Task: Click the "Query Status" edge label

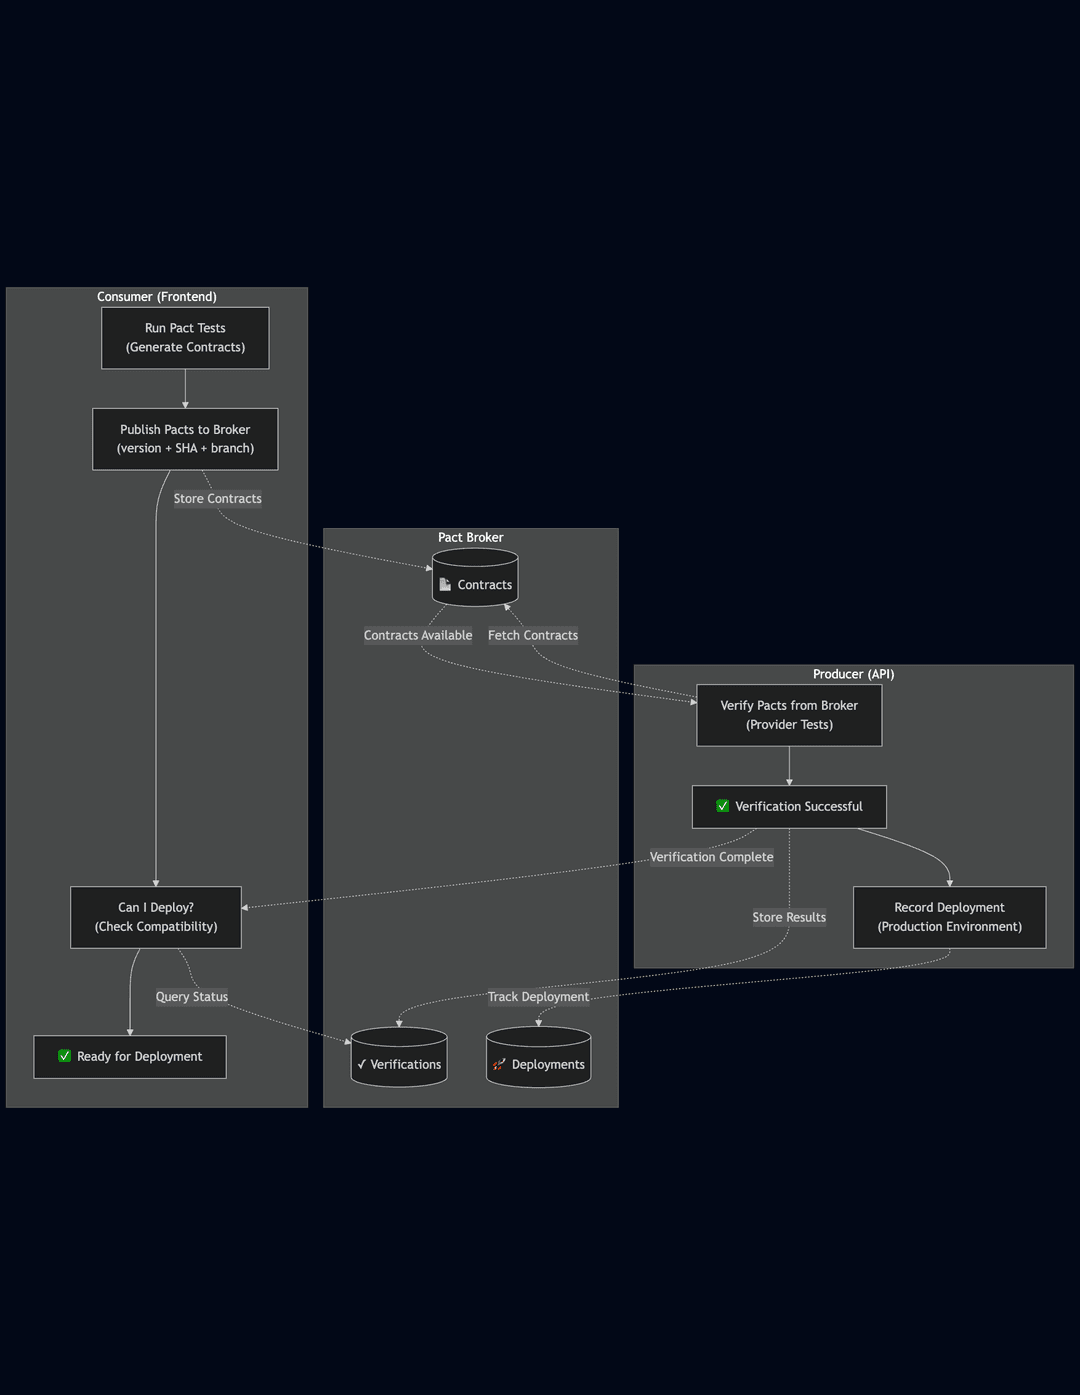Action: [x=192, y=997]
